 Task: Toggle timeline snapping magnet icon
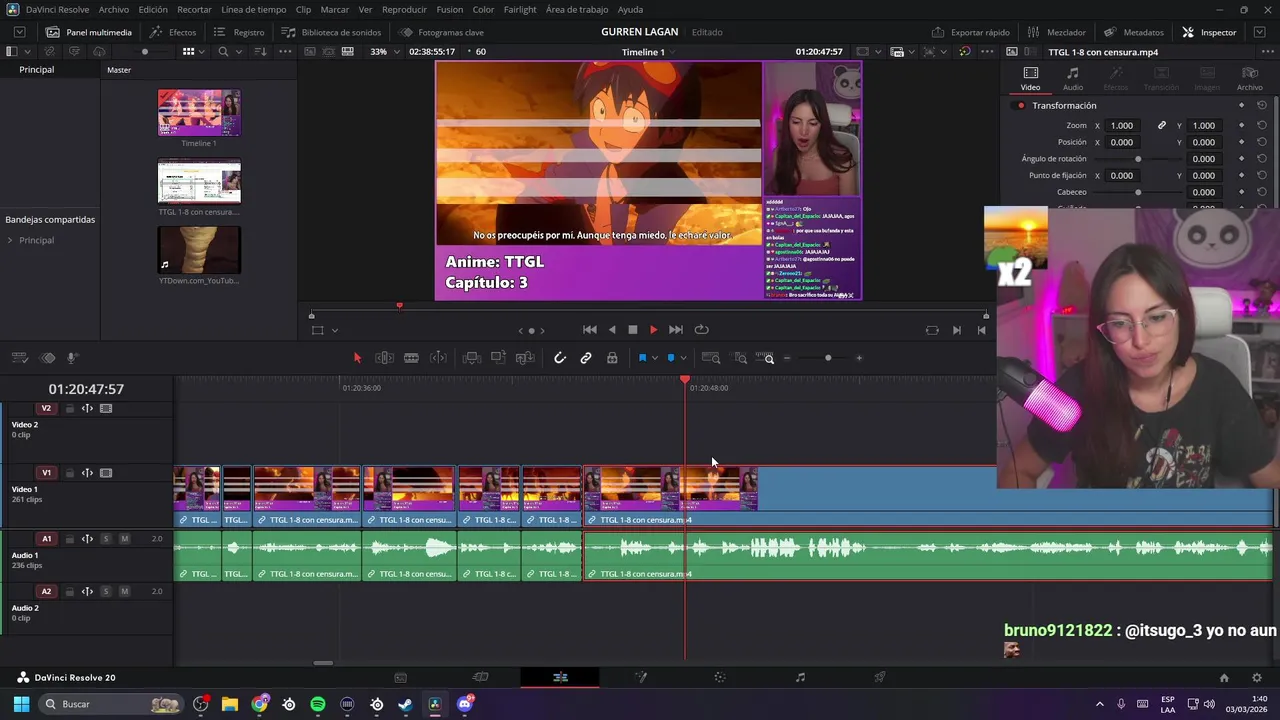pos(560,358)
